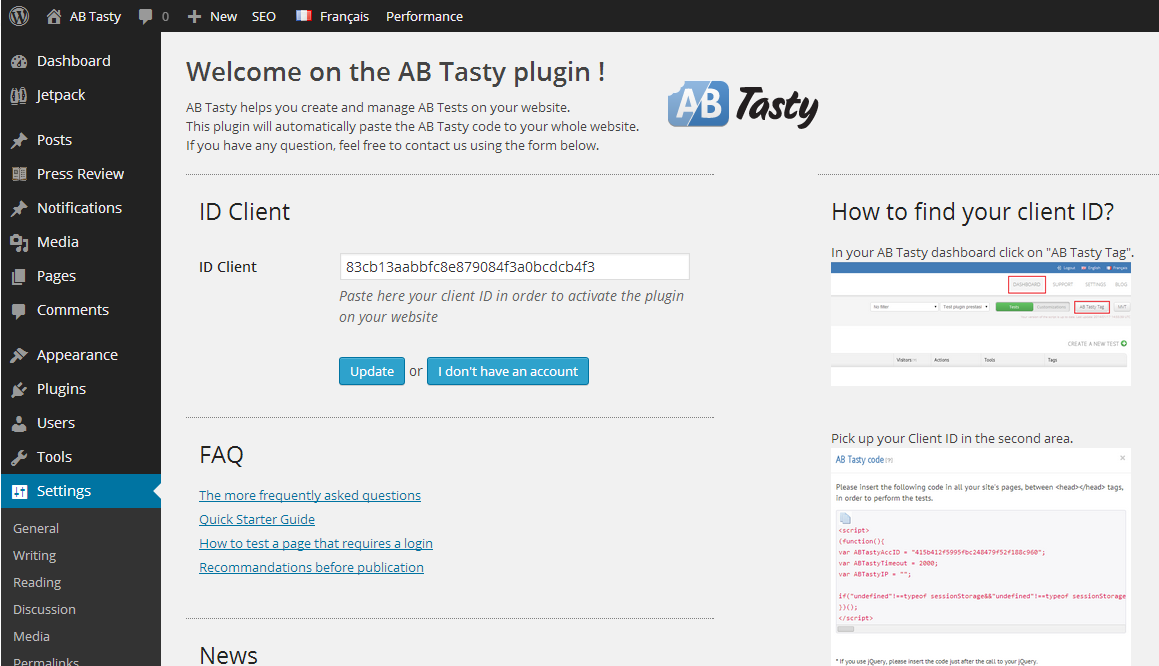Switch language via Français menu
This screenshot has width=1159, height=666.
344,16
